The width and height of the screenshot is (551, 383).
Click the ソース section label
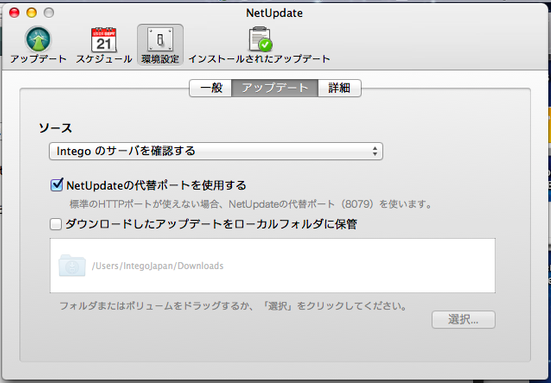tap(55, 128)
